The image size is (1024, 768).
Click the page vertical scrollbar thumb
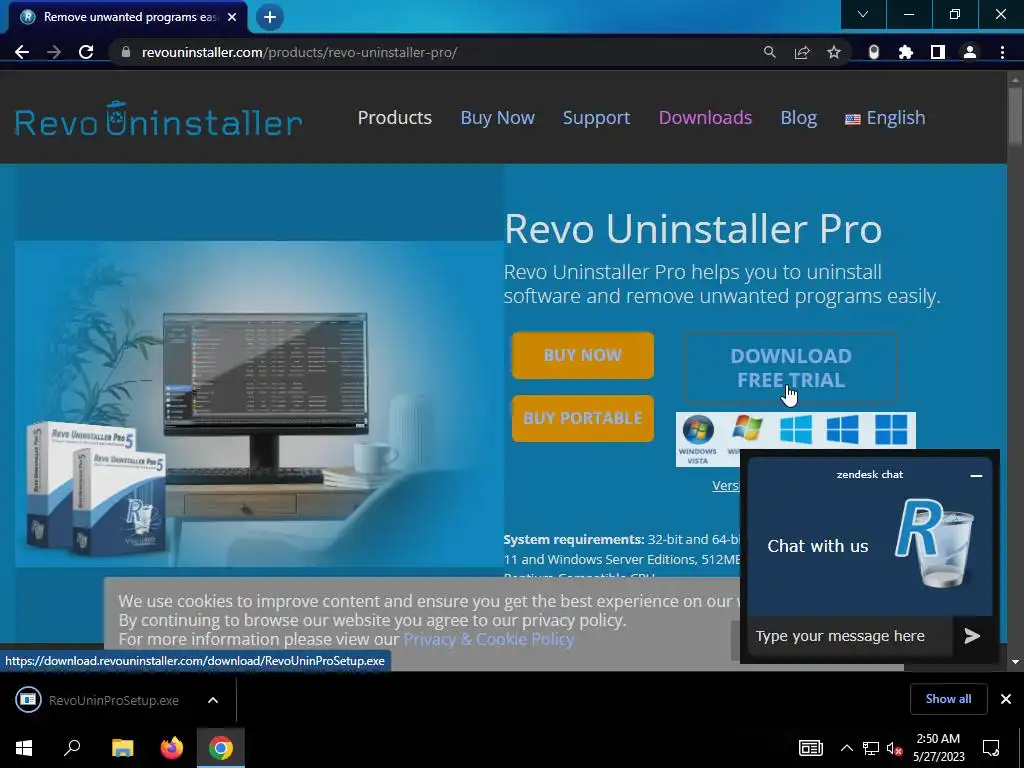tap(1015, 114)
